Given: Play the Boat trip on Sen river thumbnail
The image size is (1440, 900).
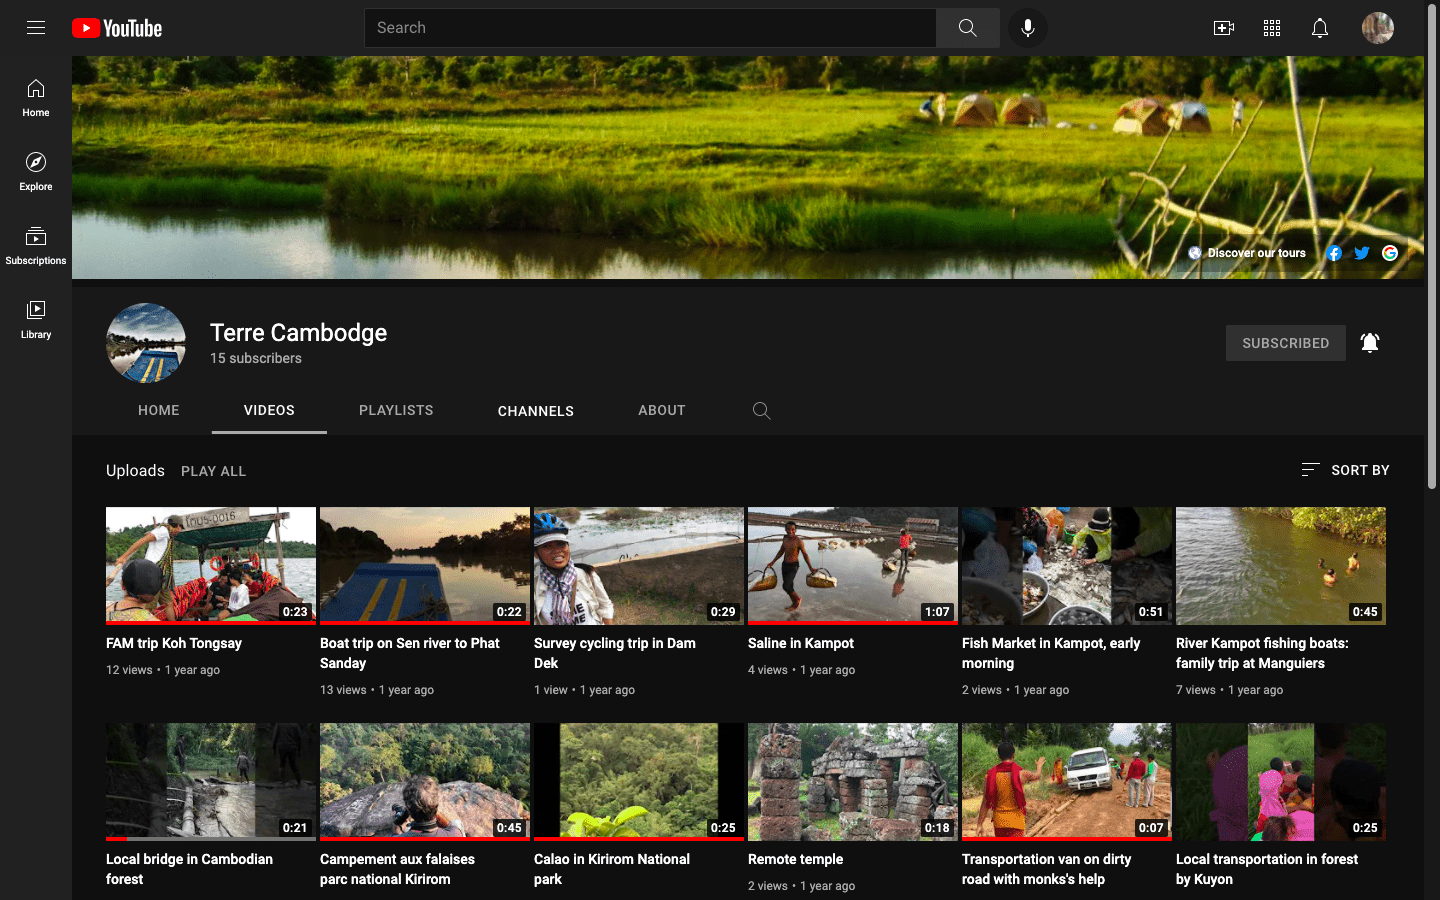Looking at the screenshot, I should click(x=425, y=566).
